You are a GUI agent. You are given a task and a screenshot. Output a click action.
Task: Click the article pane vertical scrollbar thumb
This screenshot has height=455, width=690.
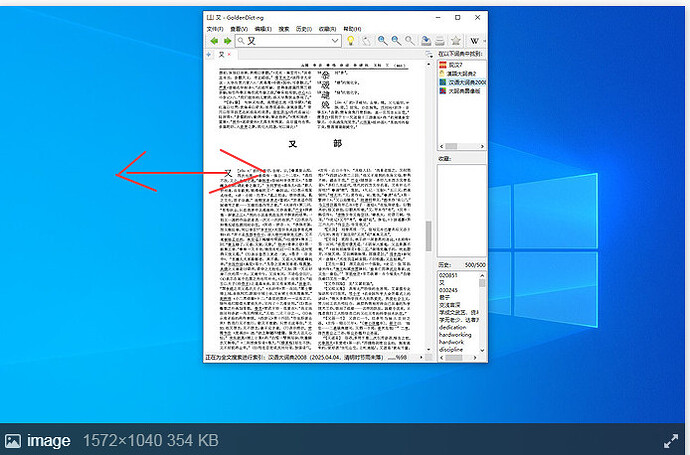pyautogui.click(x=428, y=236)
